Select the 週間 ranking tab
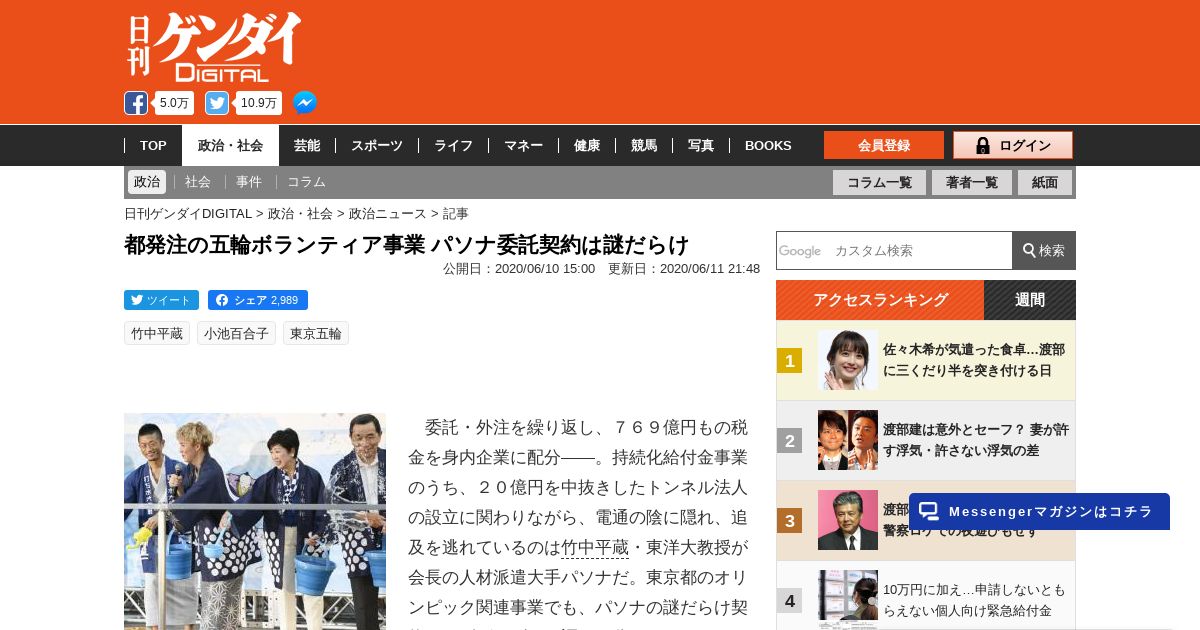This screenshot has height=630, width=1200. click(1030, 300)
